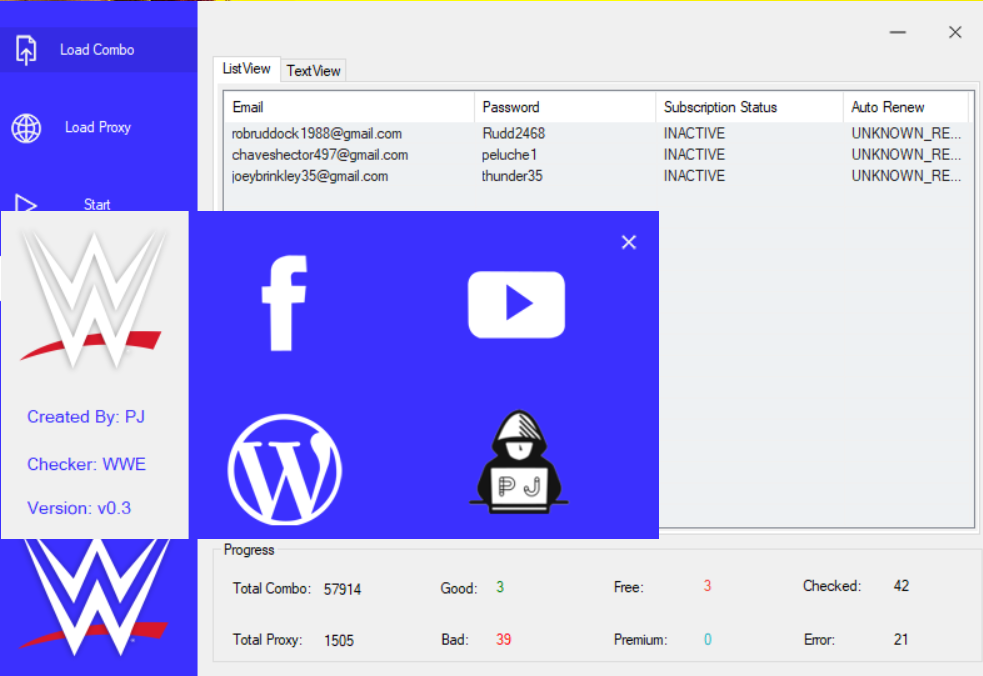Click the Premium count 0
This screenshot has width=983, height=676.
[x=708, y=640]
